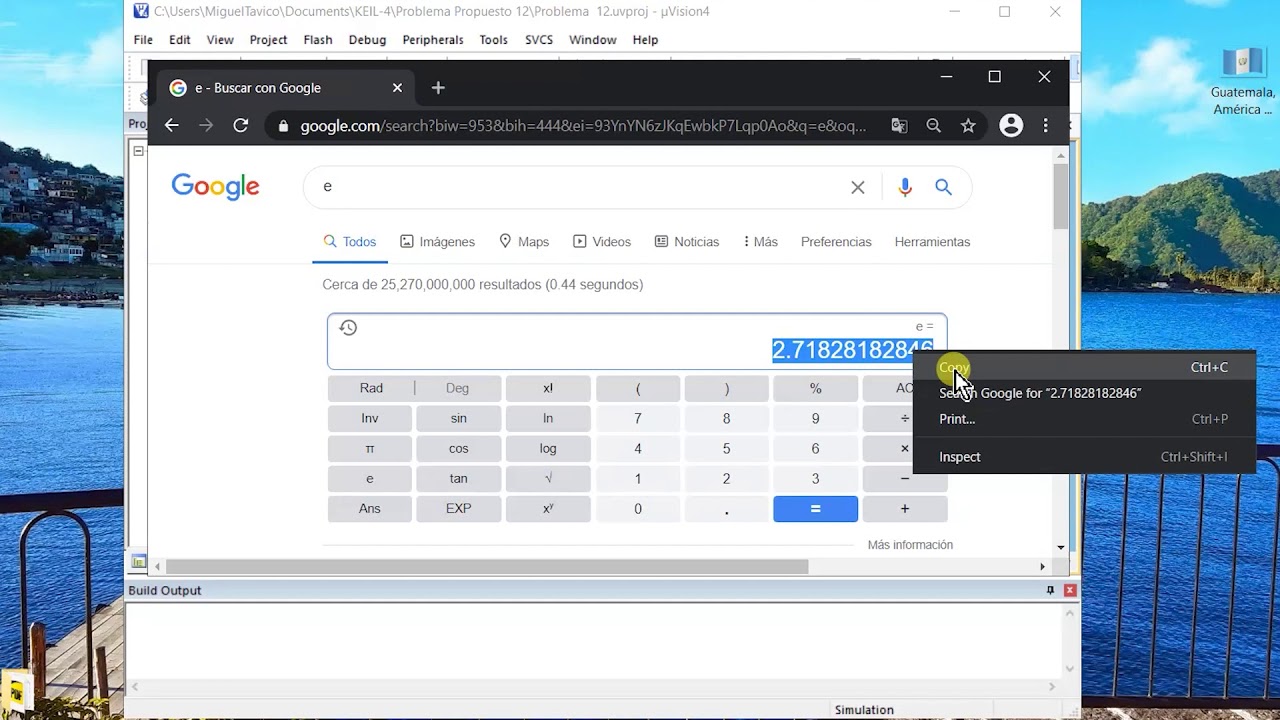This screenshot has width=1280, height=720.
Task: Click the cos function key
Action: click(458, 448)
